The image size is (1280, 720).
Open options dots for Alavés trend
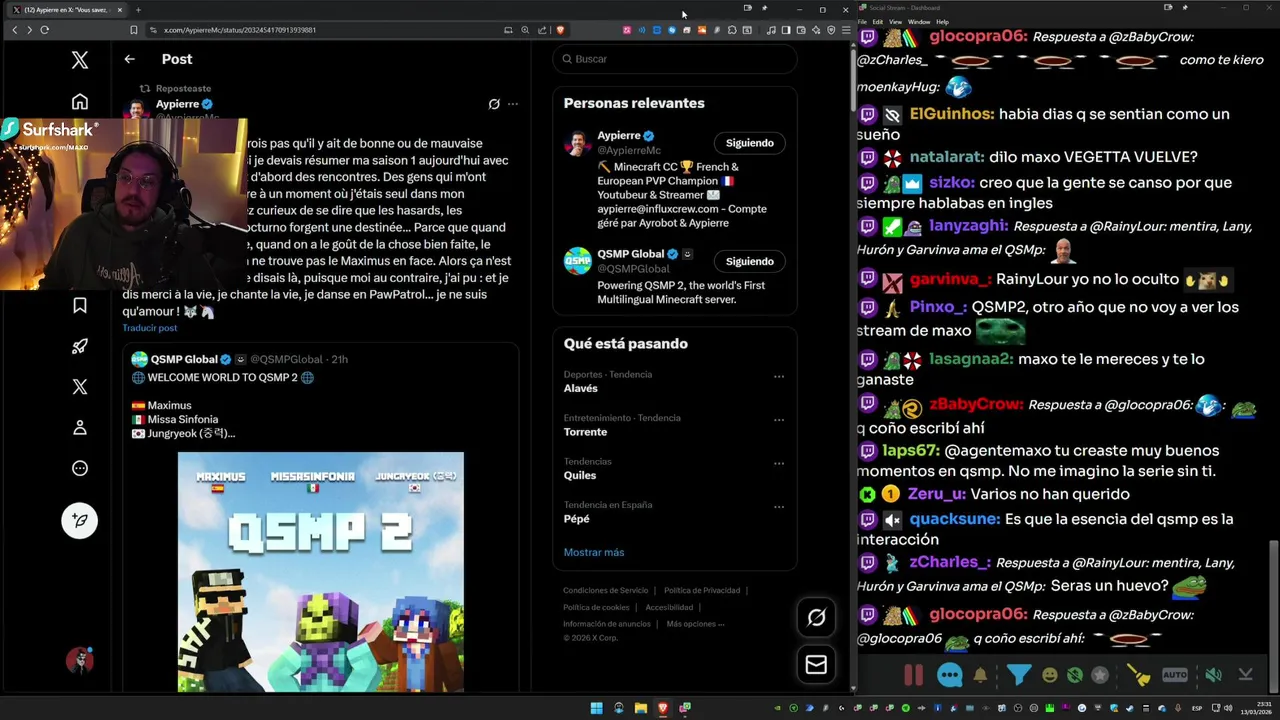779,376
